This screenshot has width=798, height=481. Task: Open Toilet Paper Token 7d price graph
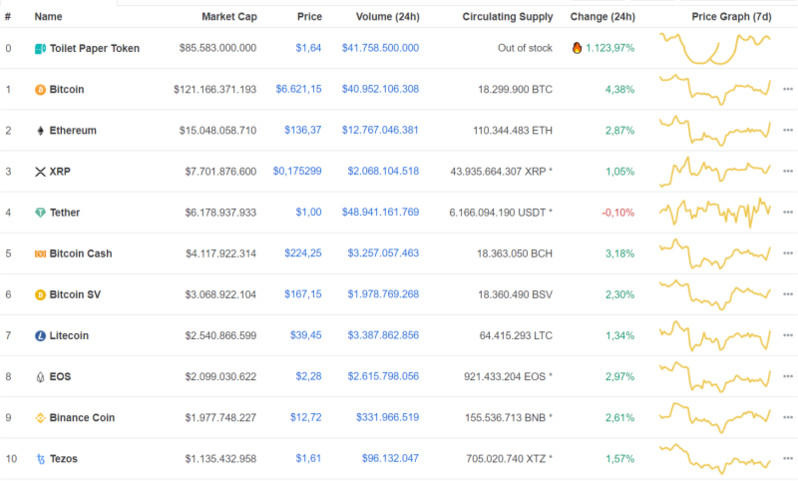[x=714, y=47]
